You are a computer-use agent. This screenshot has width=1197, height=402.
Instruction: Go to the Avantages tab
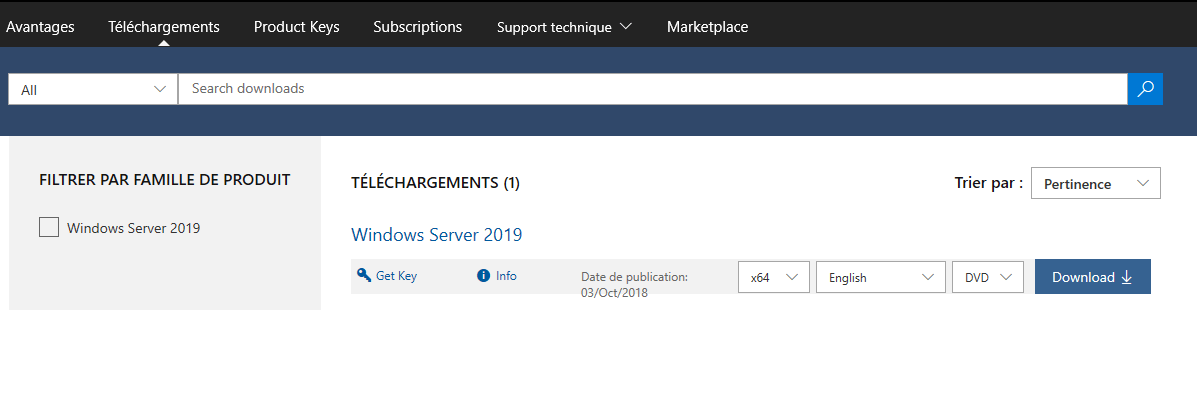pos(40,27)
